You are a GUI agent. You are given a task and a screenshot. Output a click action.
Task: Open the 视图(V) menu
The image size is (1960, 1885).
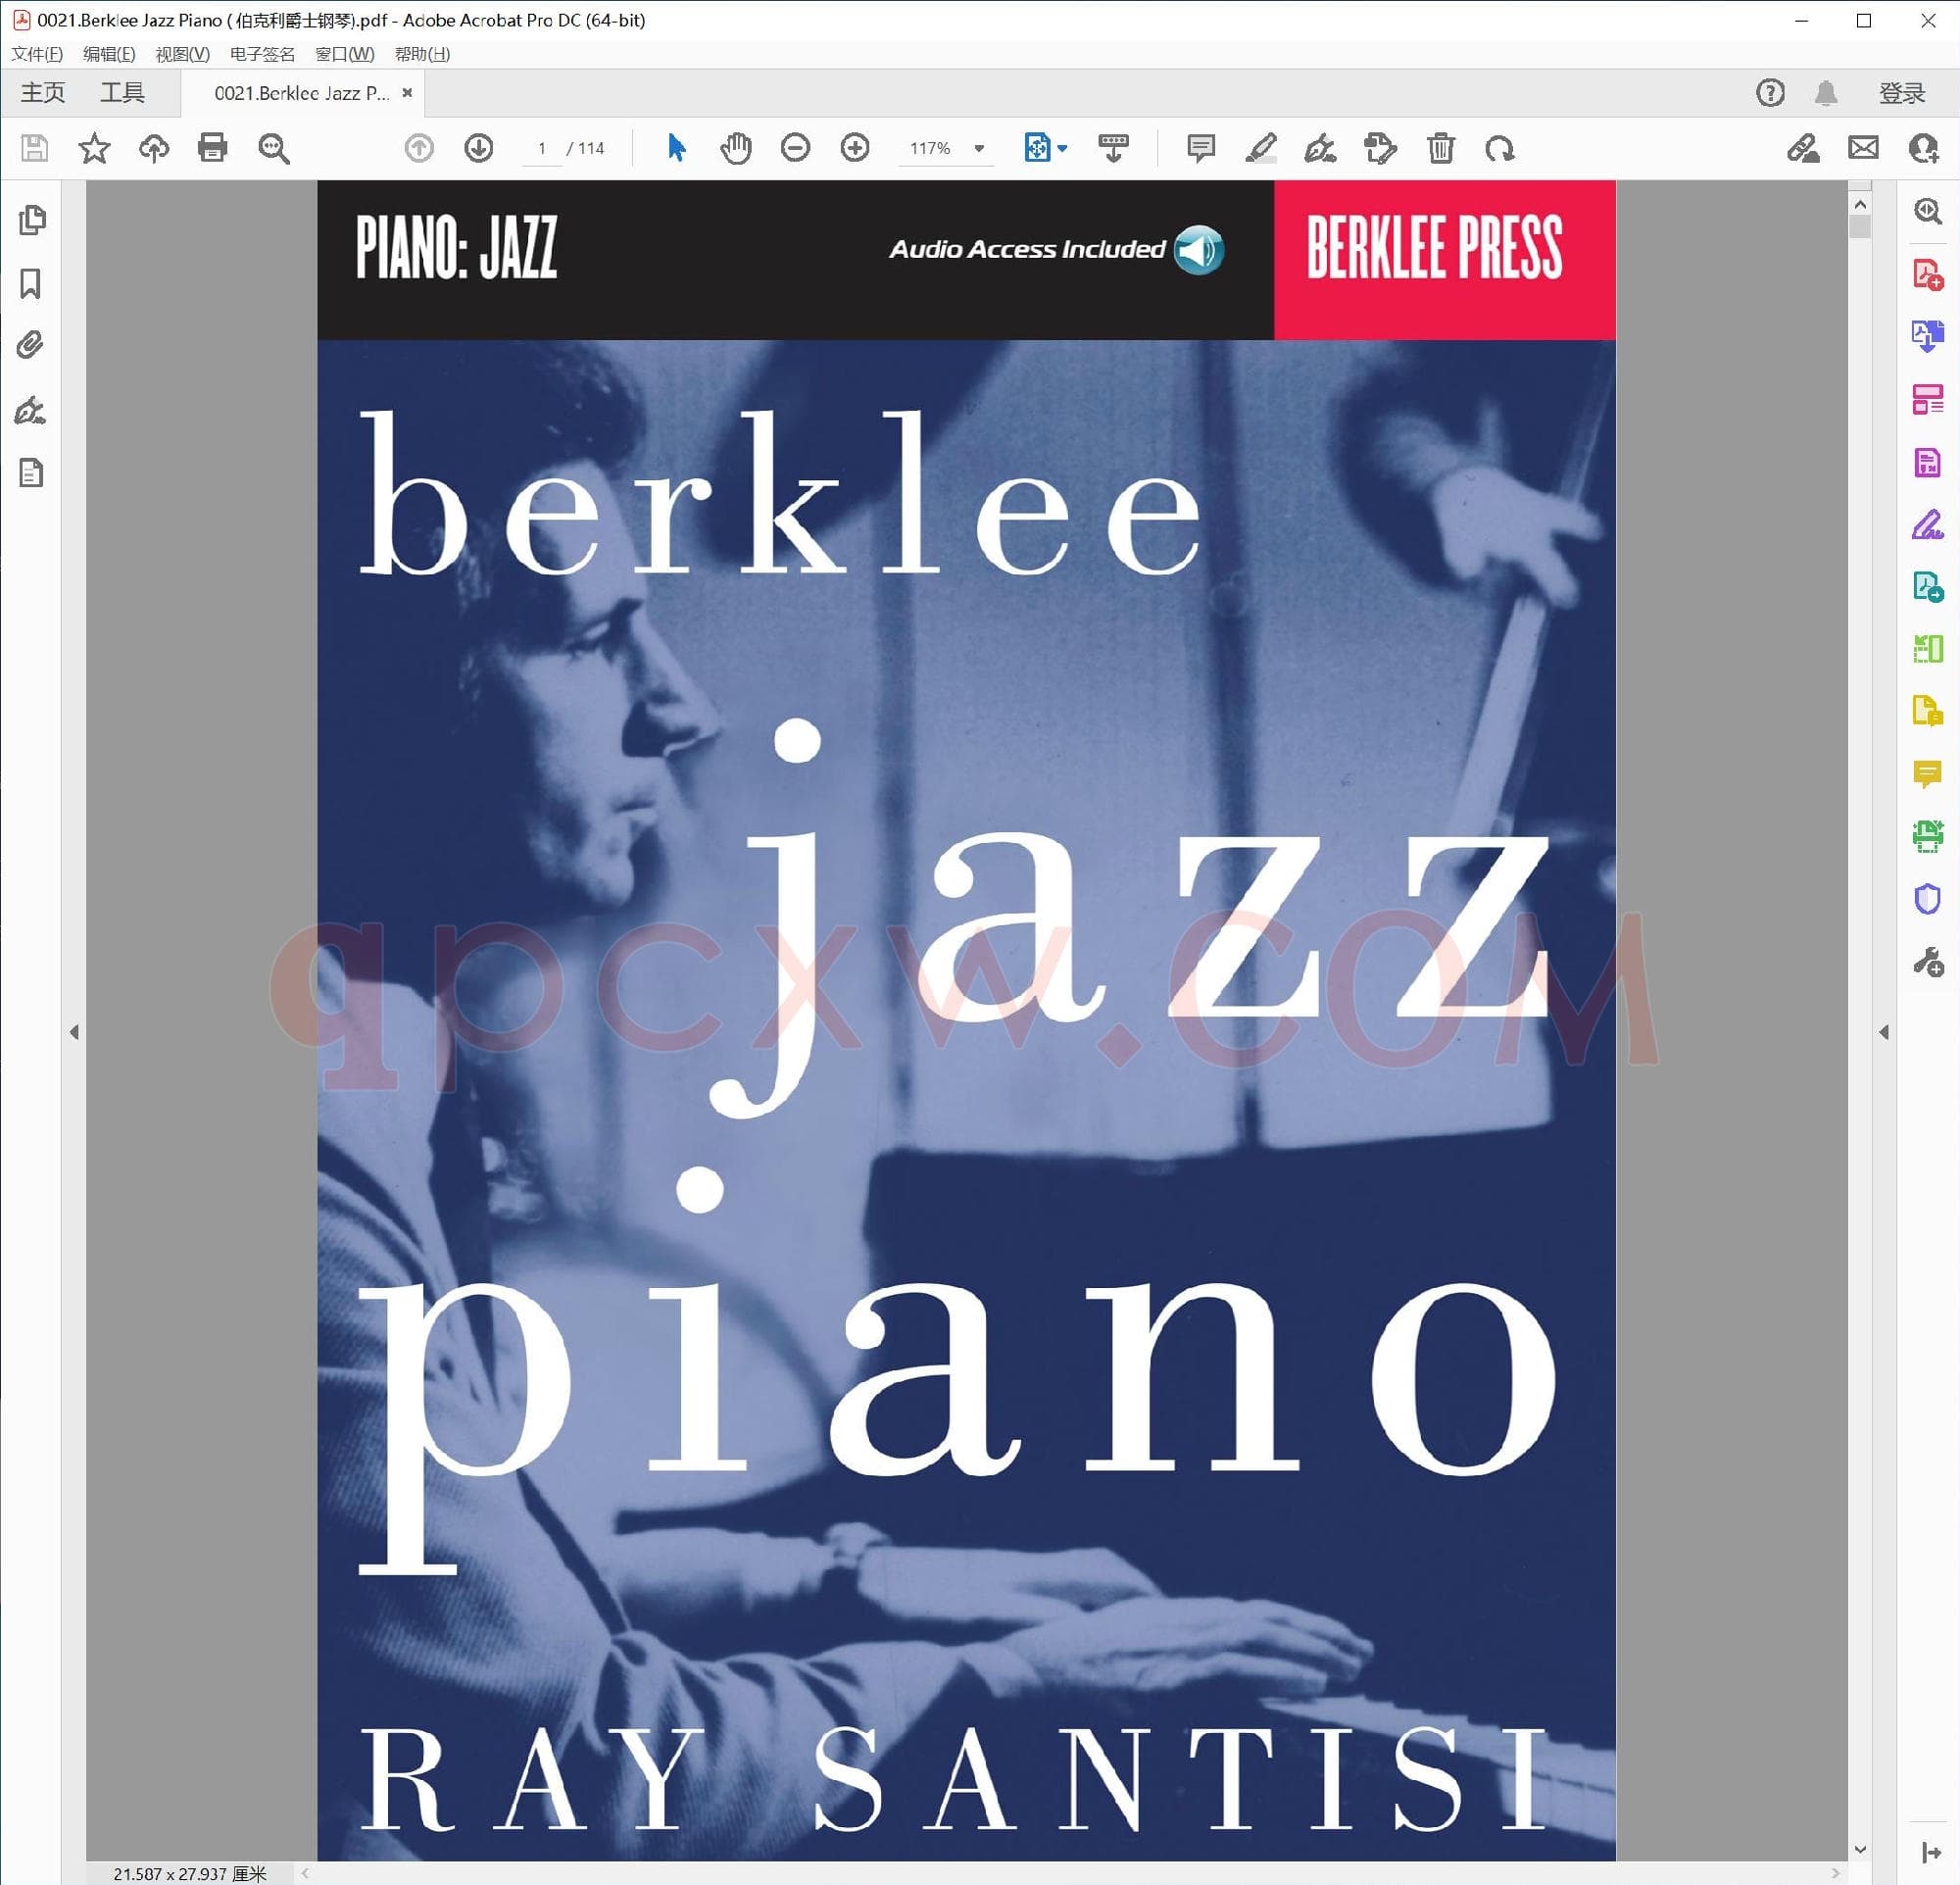pos(182,54)
